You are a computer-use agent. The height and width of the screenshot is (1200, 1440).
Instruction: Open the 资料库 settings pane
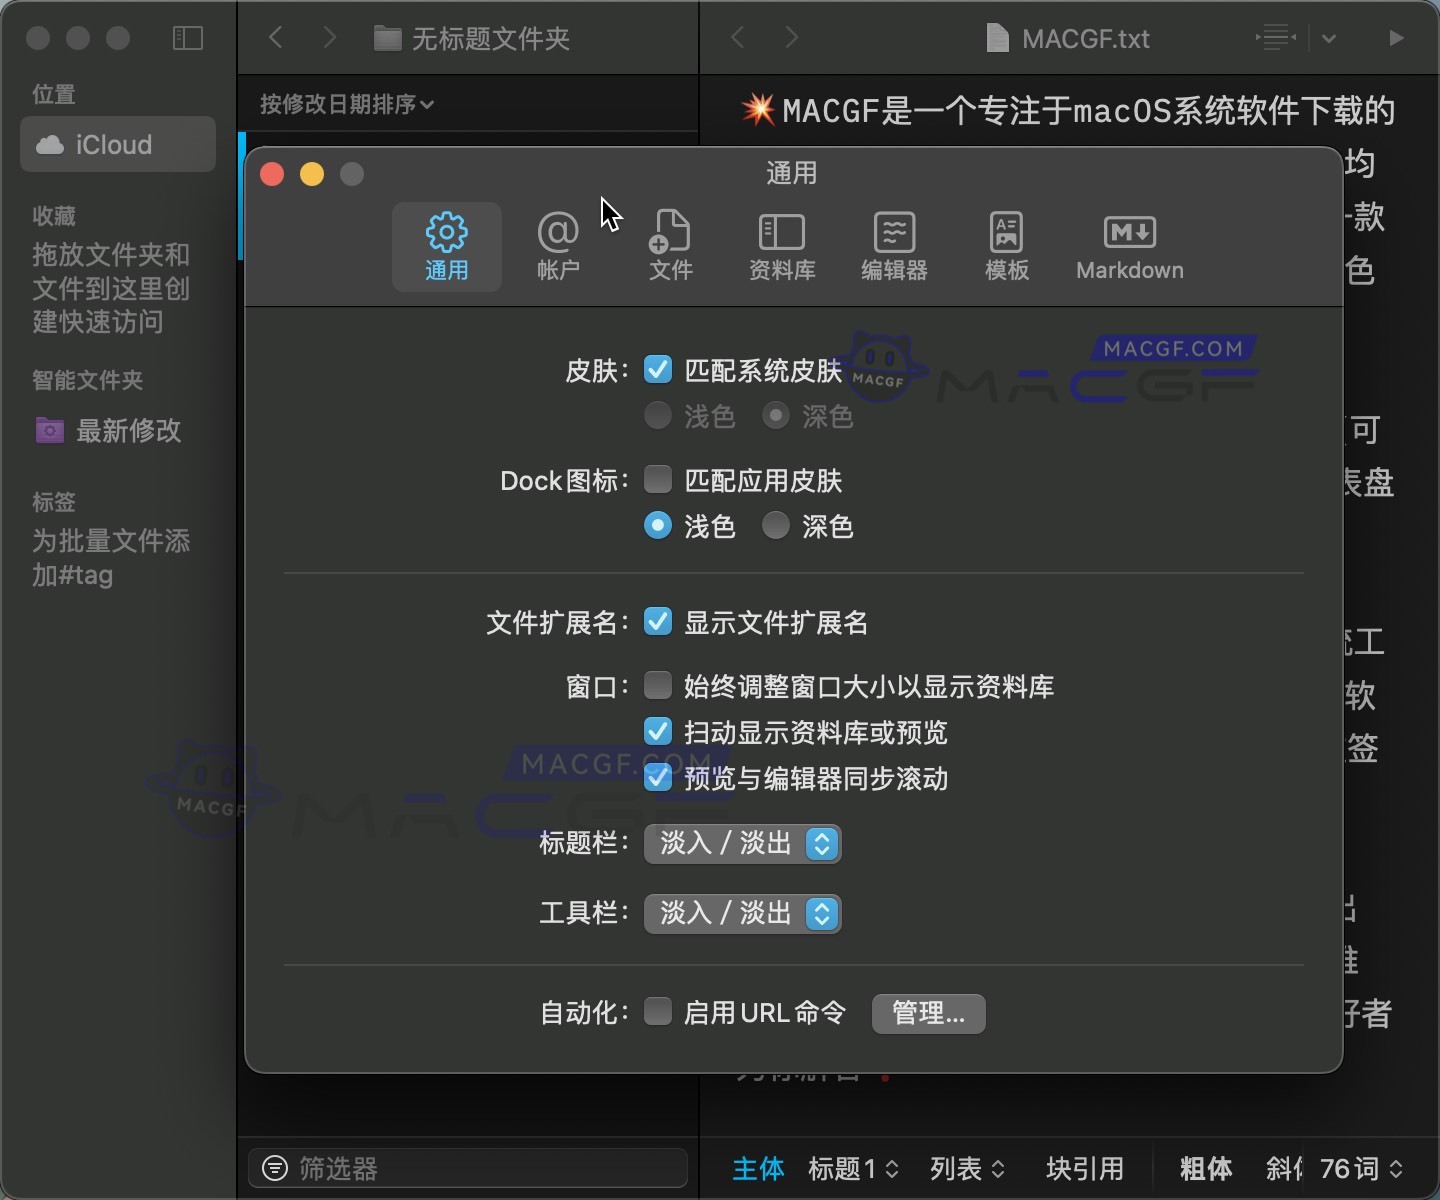coord(783,245)
